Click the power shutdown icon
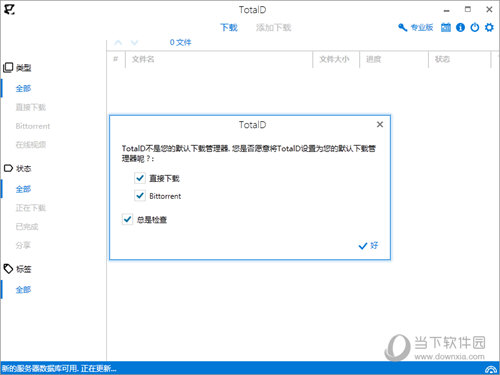The height and width of the screenshot is (375, 500). [x=475, y=27]
